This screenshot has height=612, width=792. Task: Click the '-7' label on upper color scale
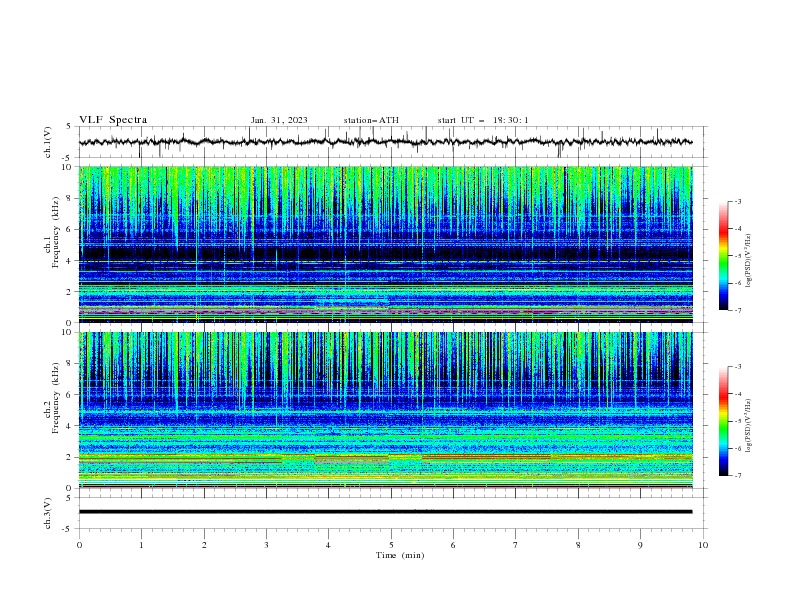tap(738, 310)
